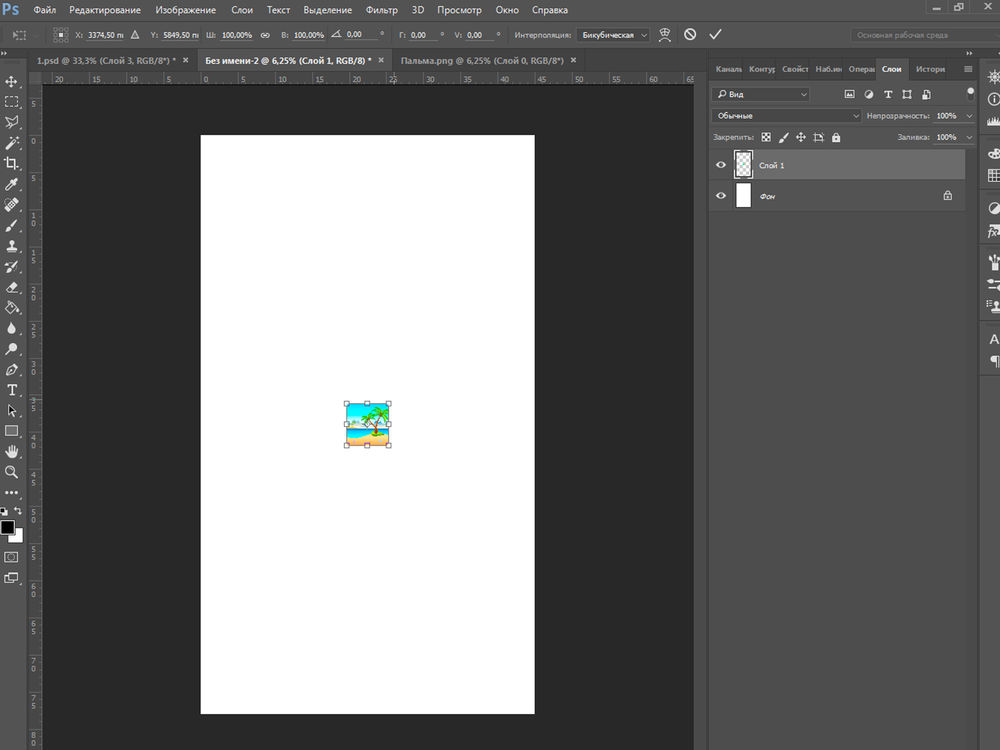Select the Horizontal Type tool
The height and width of the screenshot is (750, 1000).
[12, 390]
